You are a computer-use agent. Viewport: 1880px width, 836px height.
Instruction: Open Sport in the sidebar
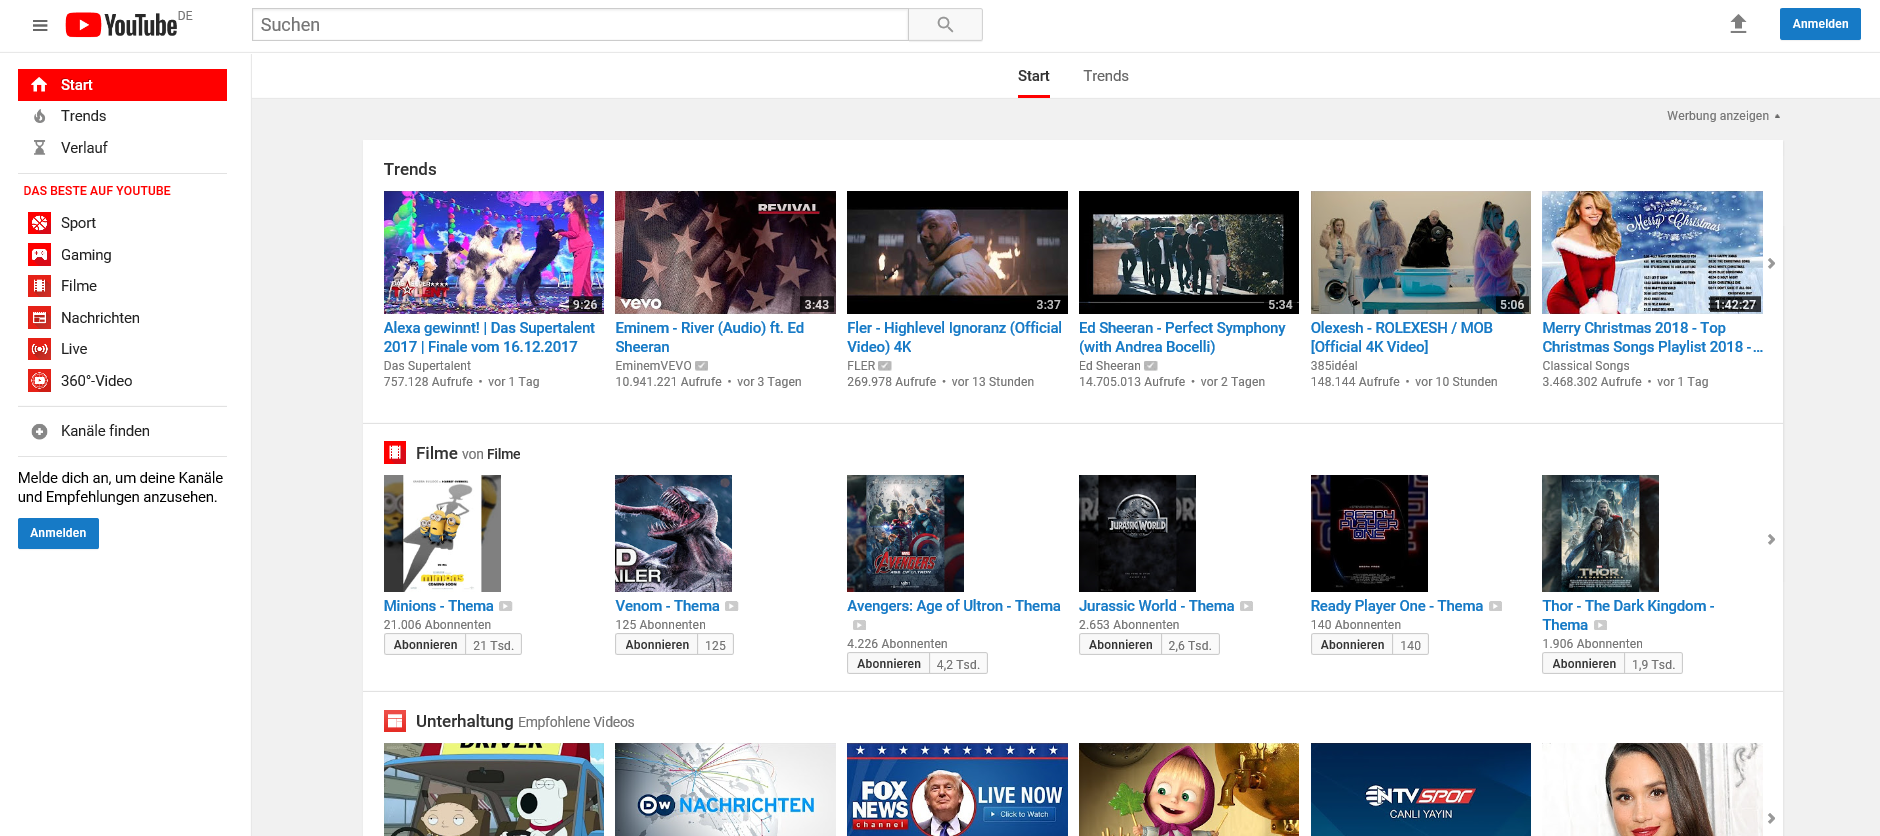[x=122, y=223]
